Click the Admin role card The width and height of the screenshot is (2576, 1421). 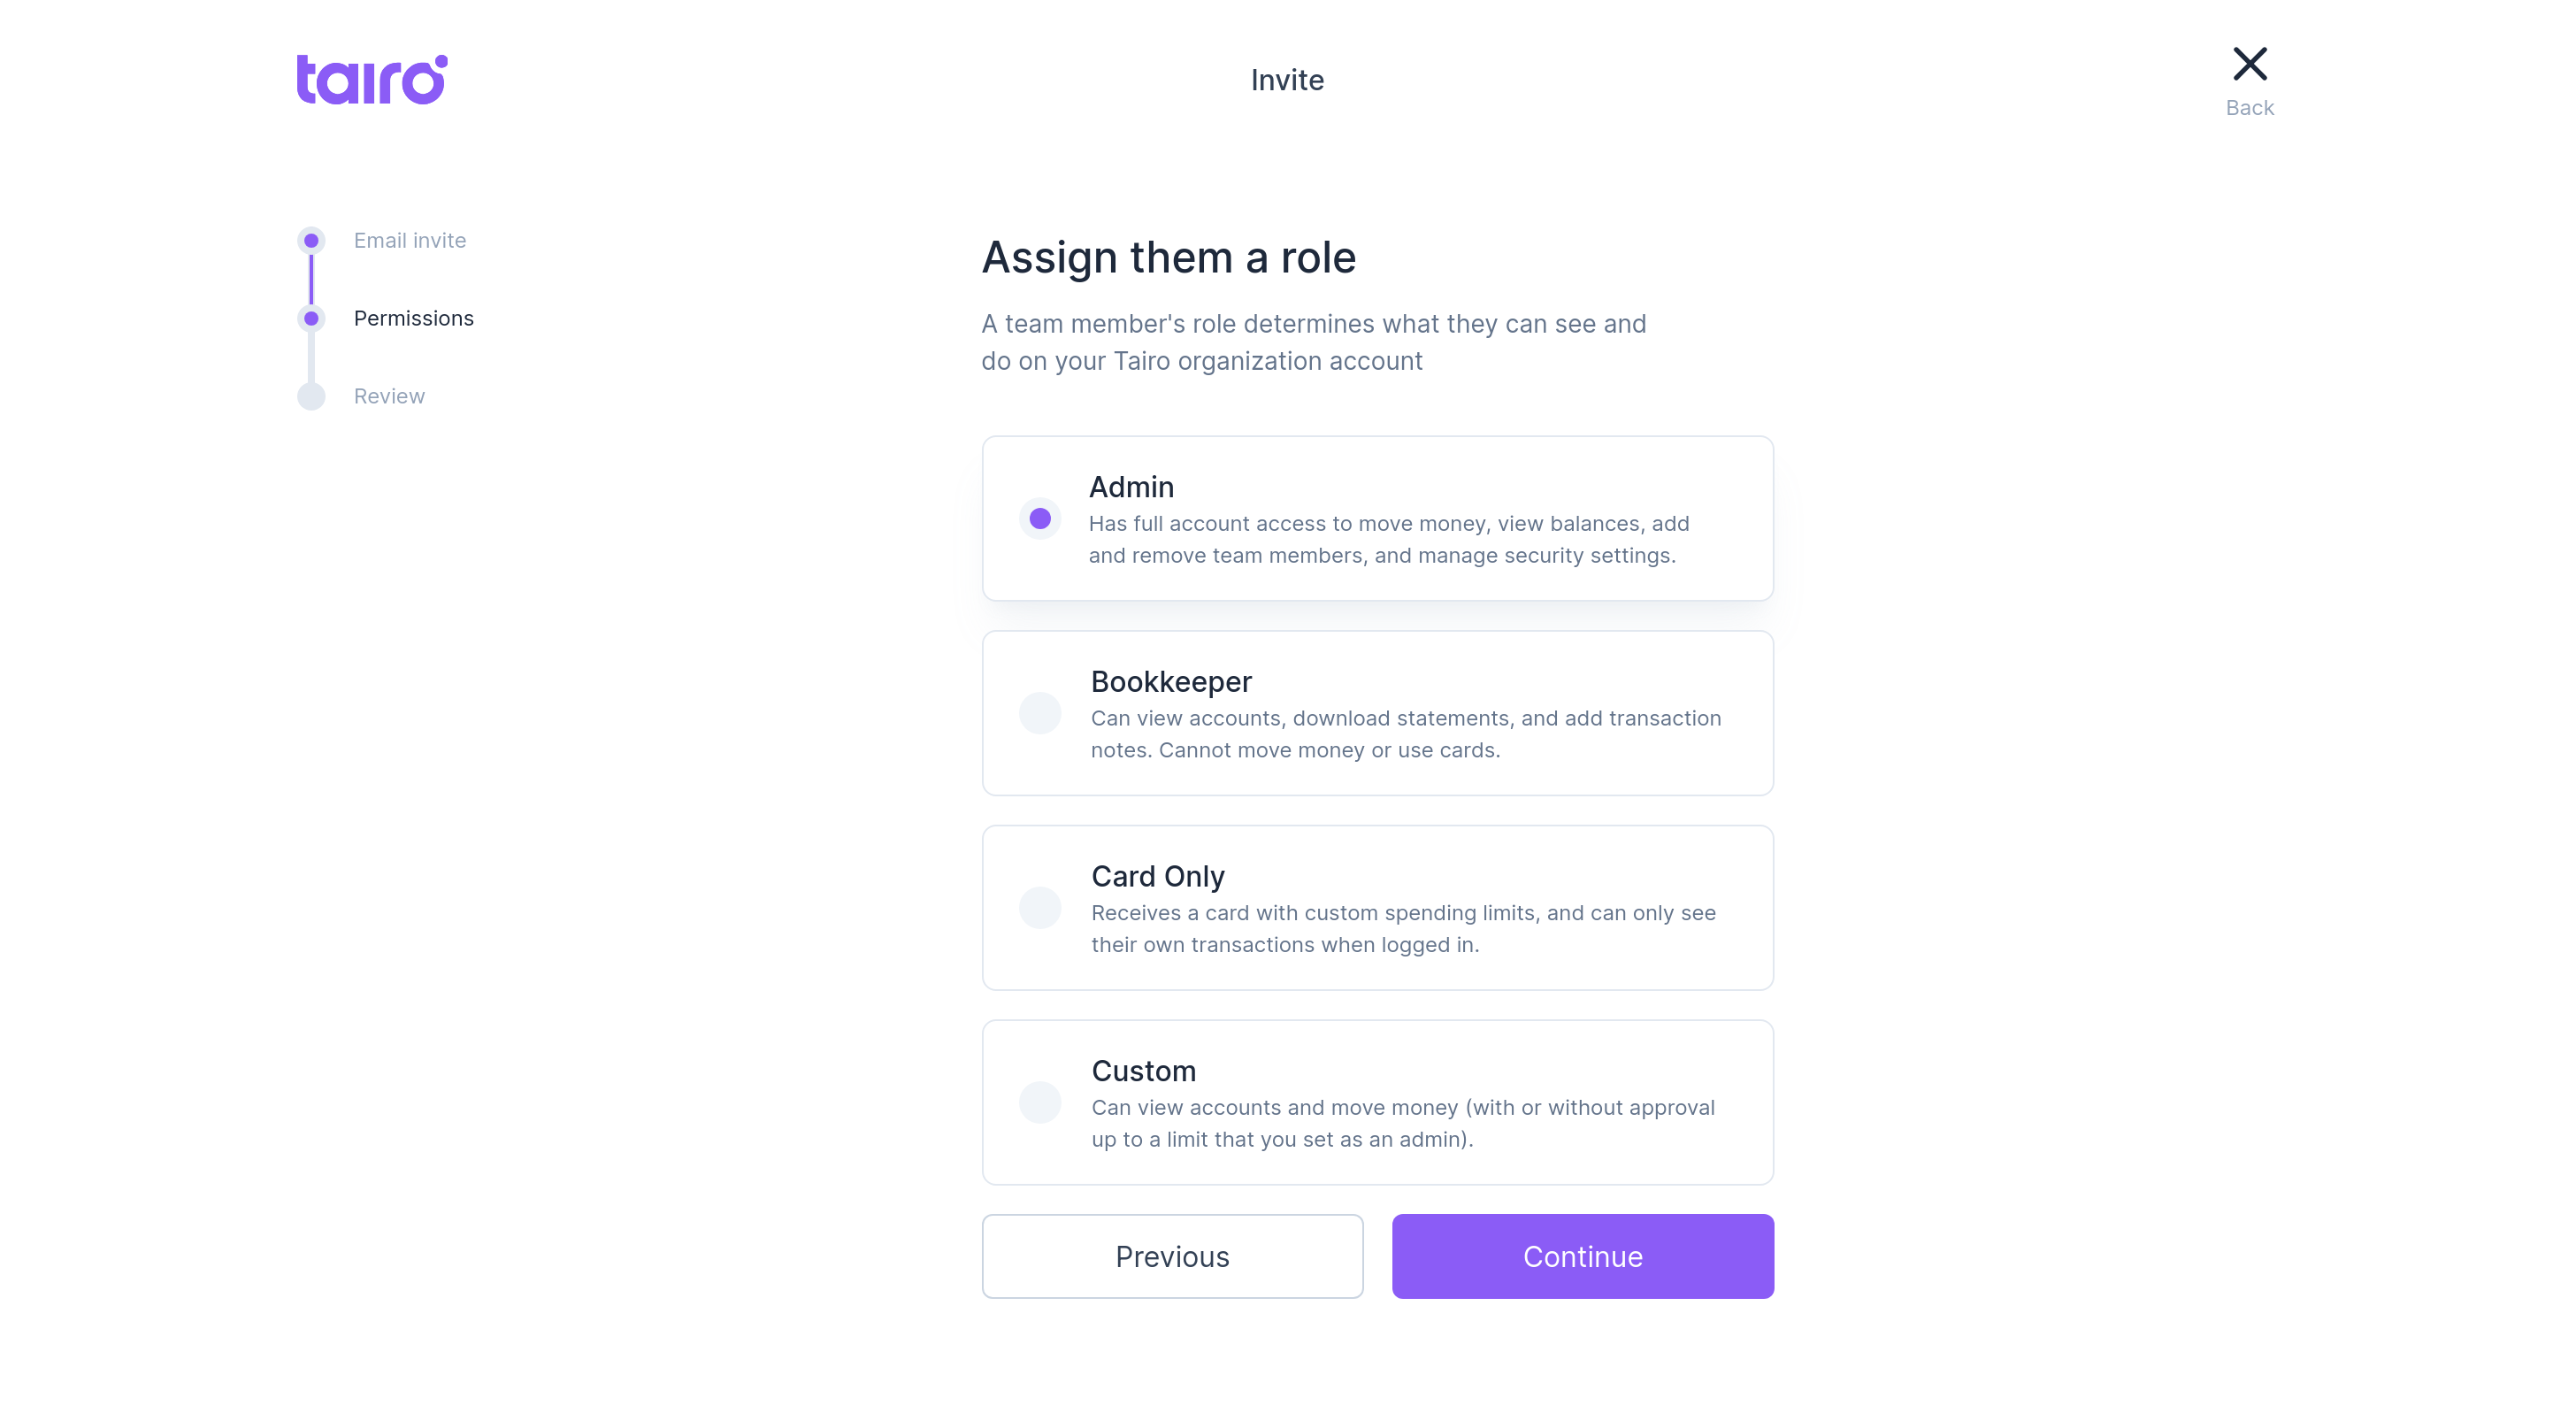coord(1377,518)
